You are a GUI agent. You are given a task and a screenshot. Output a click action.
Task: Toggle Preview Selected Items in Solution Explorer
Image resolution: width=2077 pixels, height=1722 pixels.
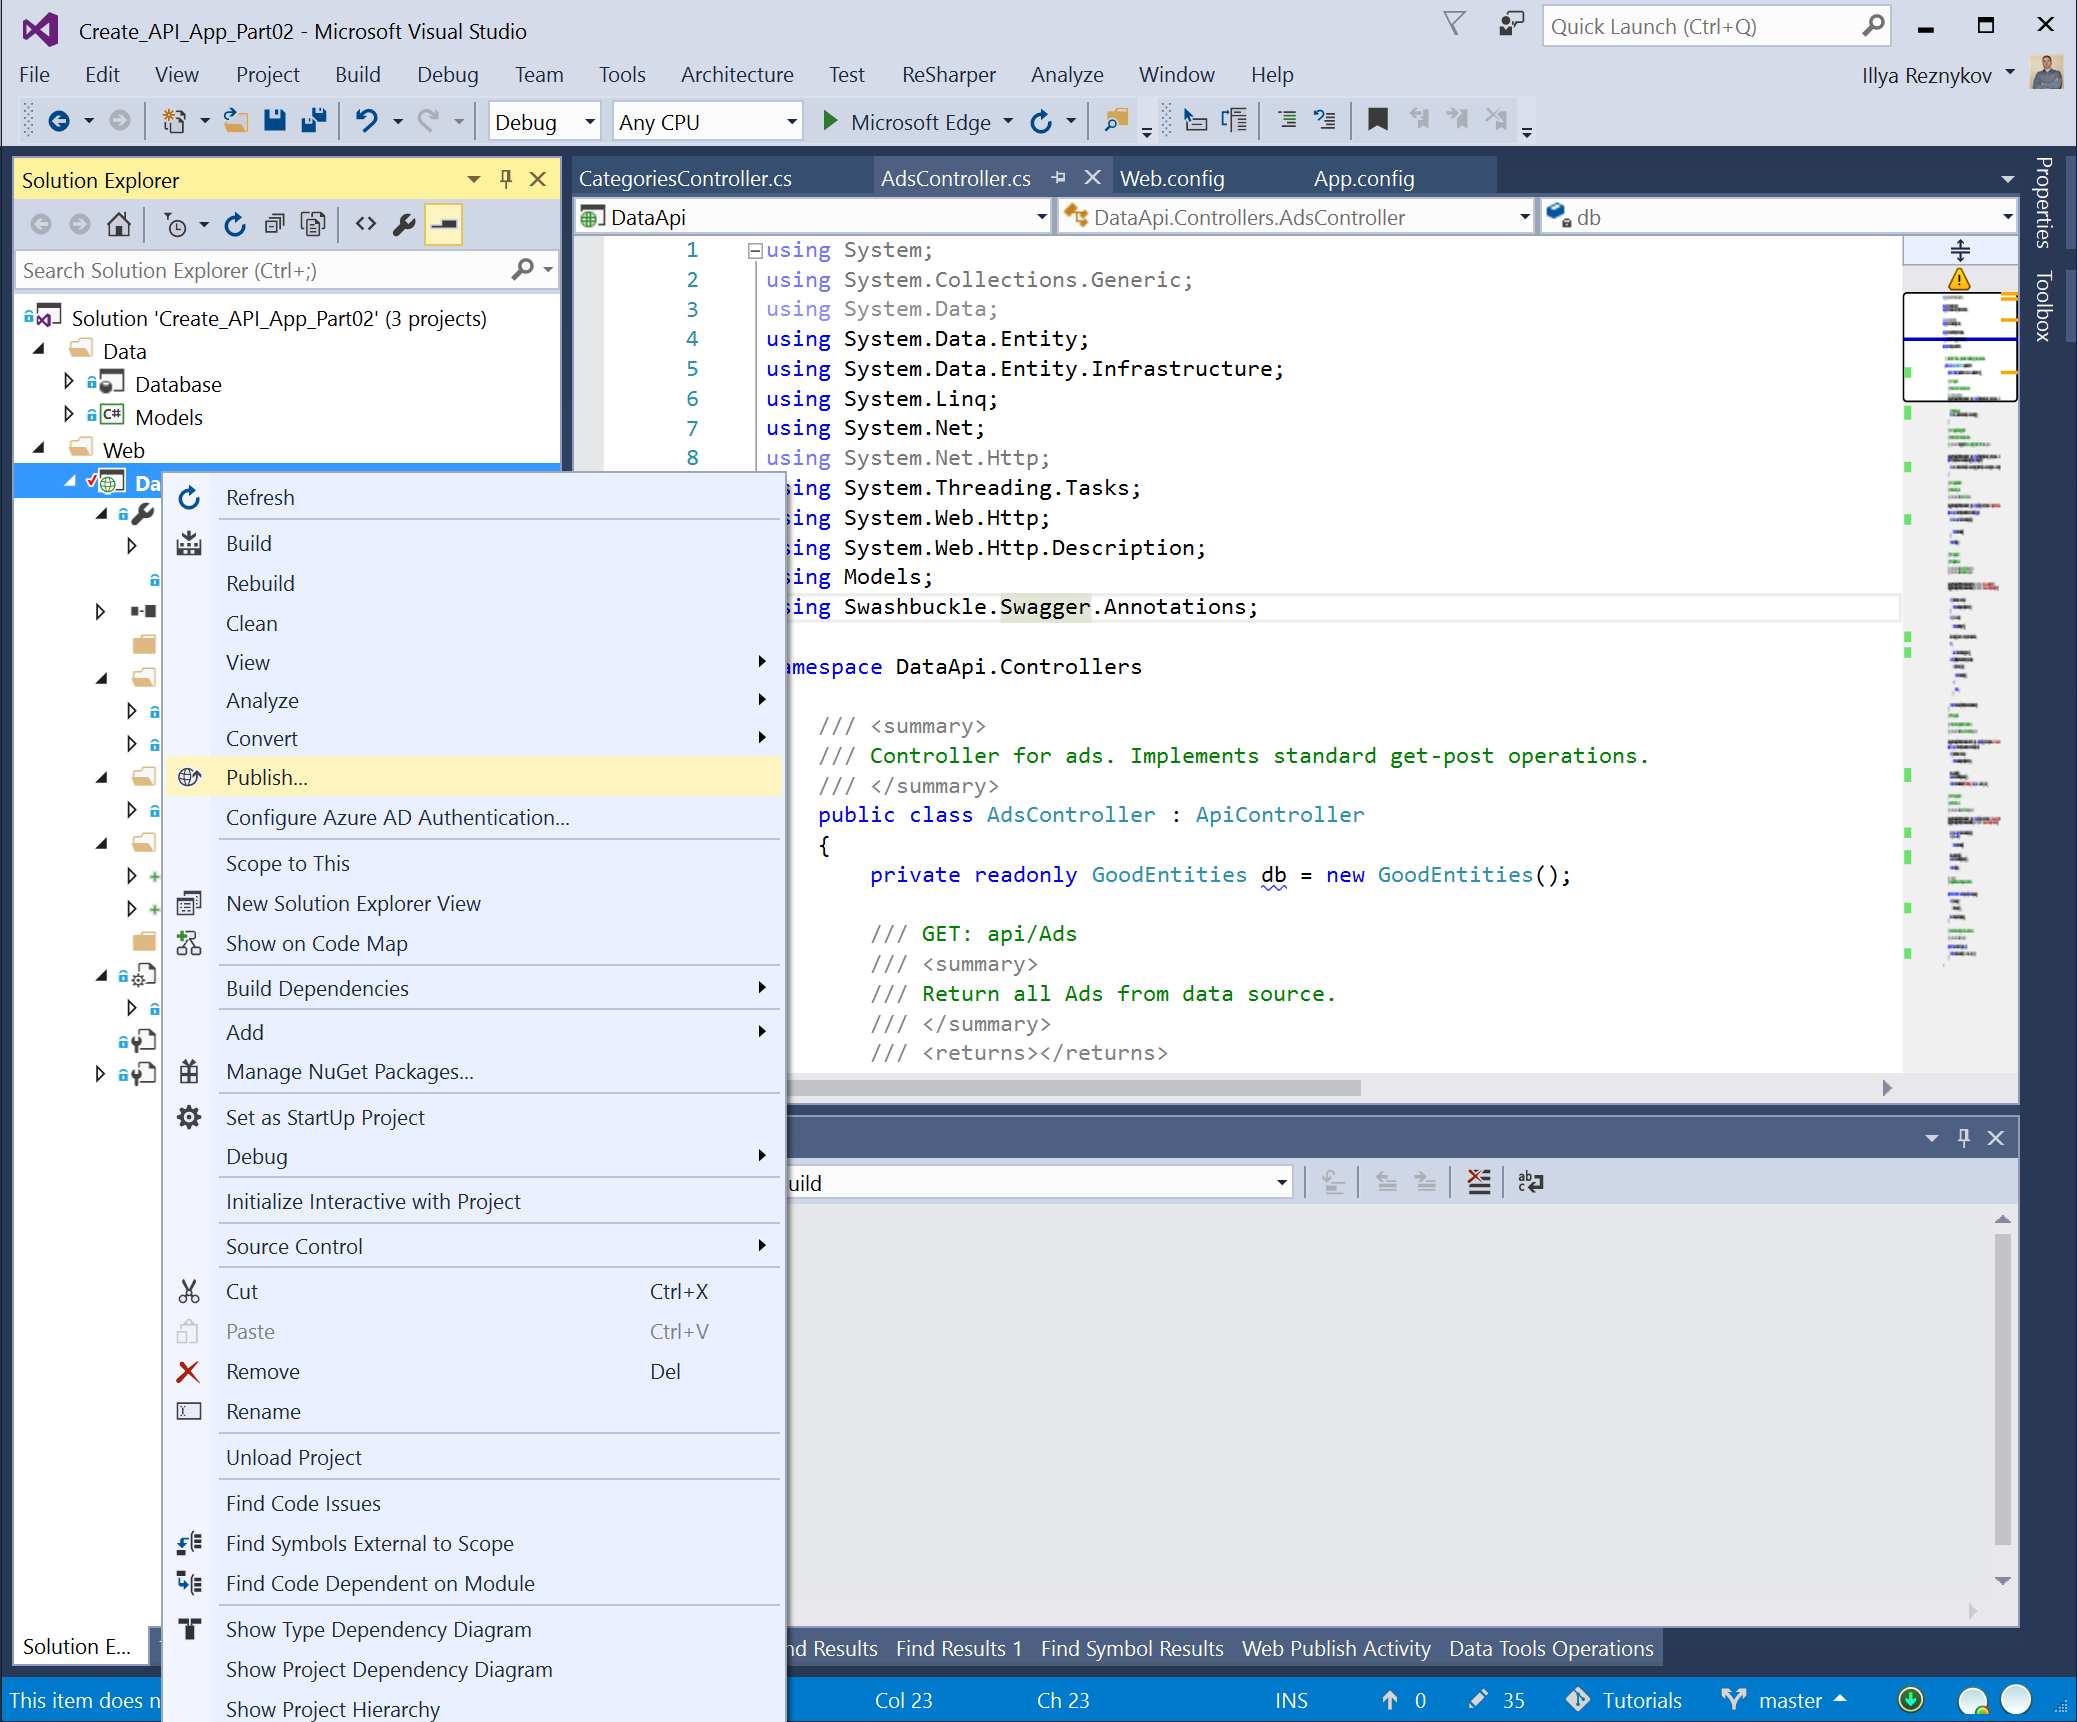coord(444,225)
